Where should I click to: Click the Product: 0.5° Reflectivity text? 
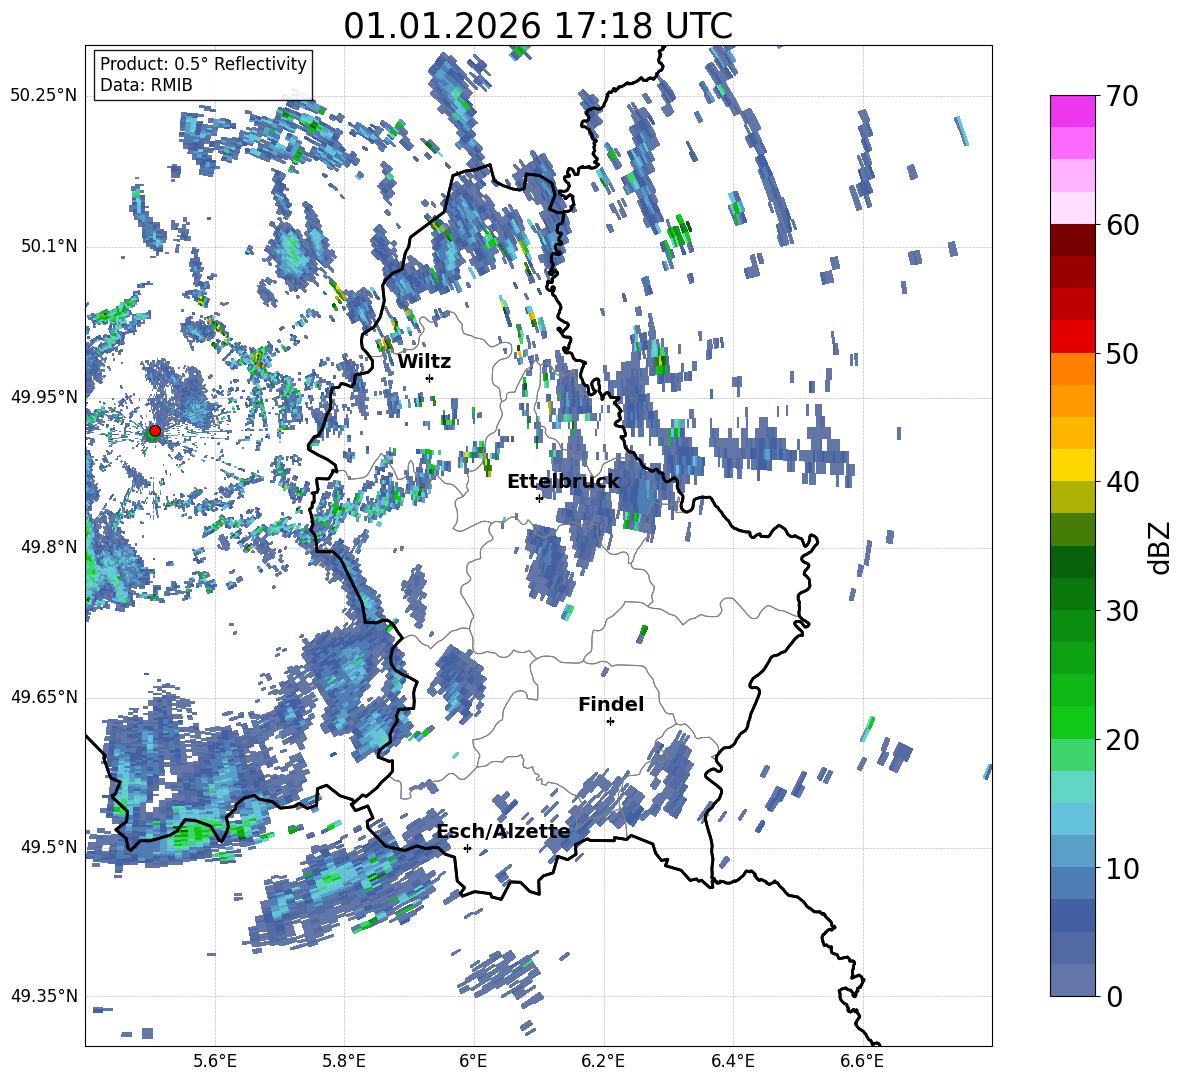click(203, 64)
